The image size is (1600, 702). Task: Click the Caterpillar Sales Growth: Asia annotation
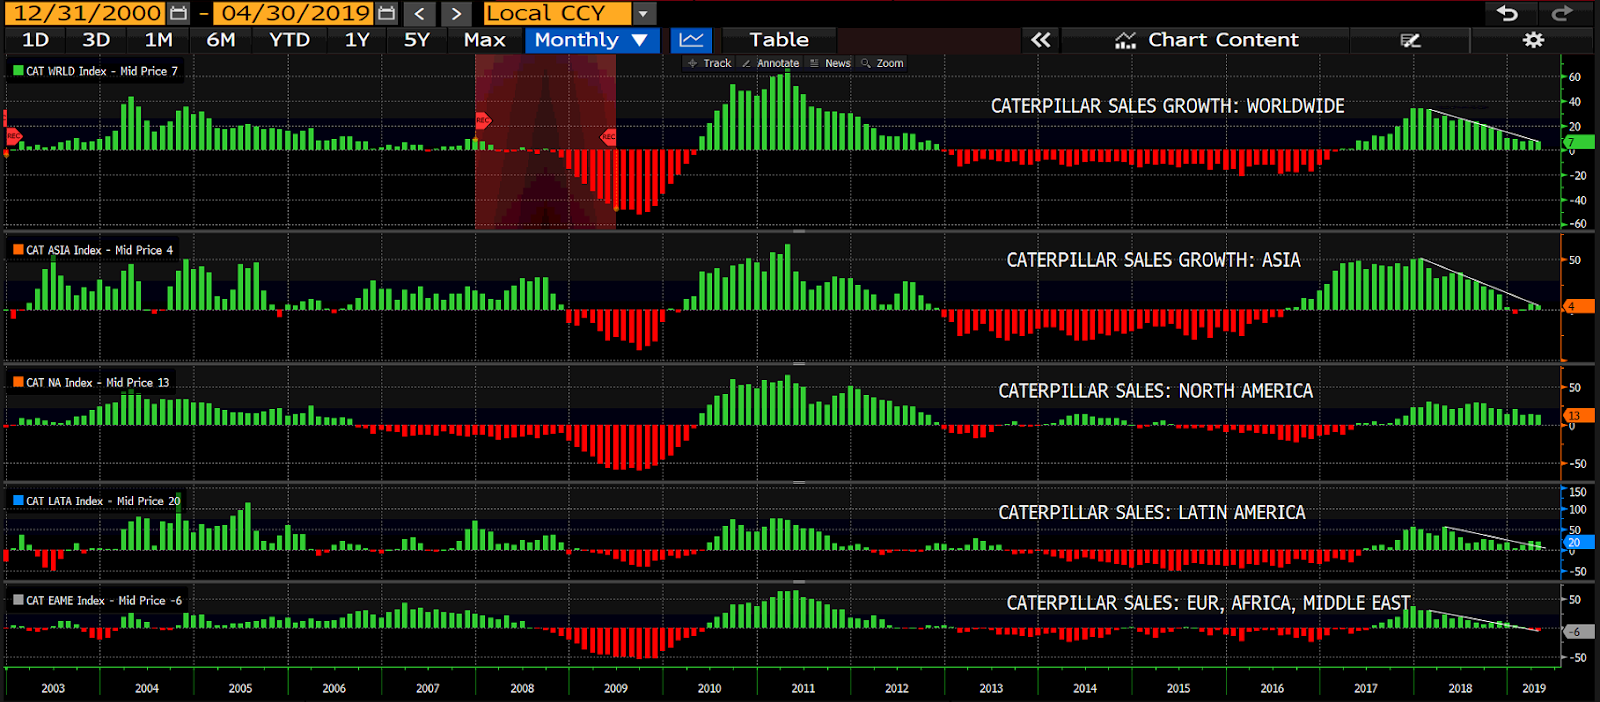1153,260
